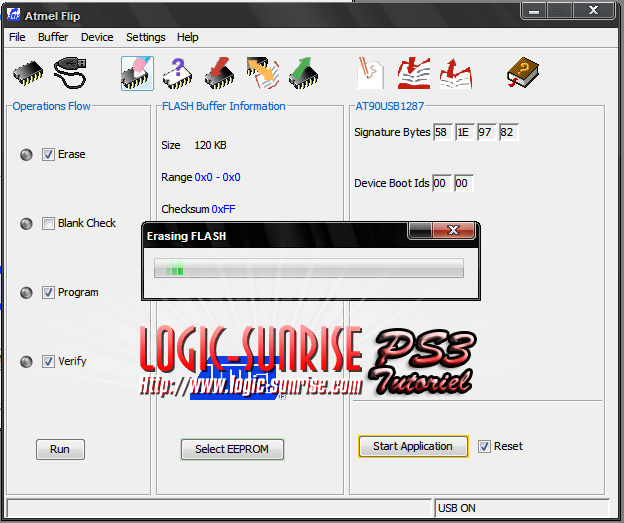Open the Help book icon in the toolbar
Viewport: 624px width, 523px height.
(523, 72)
